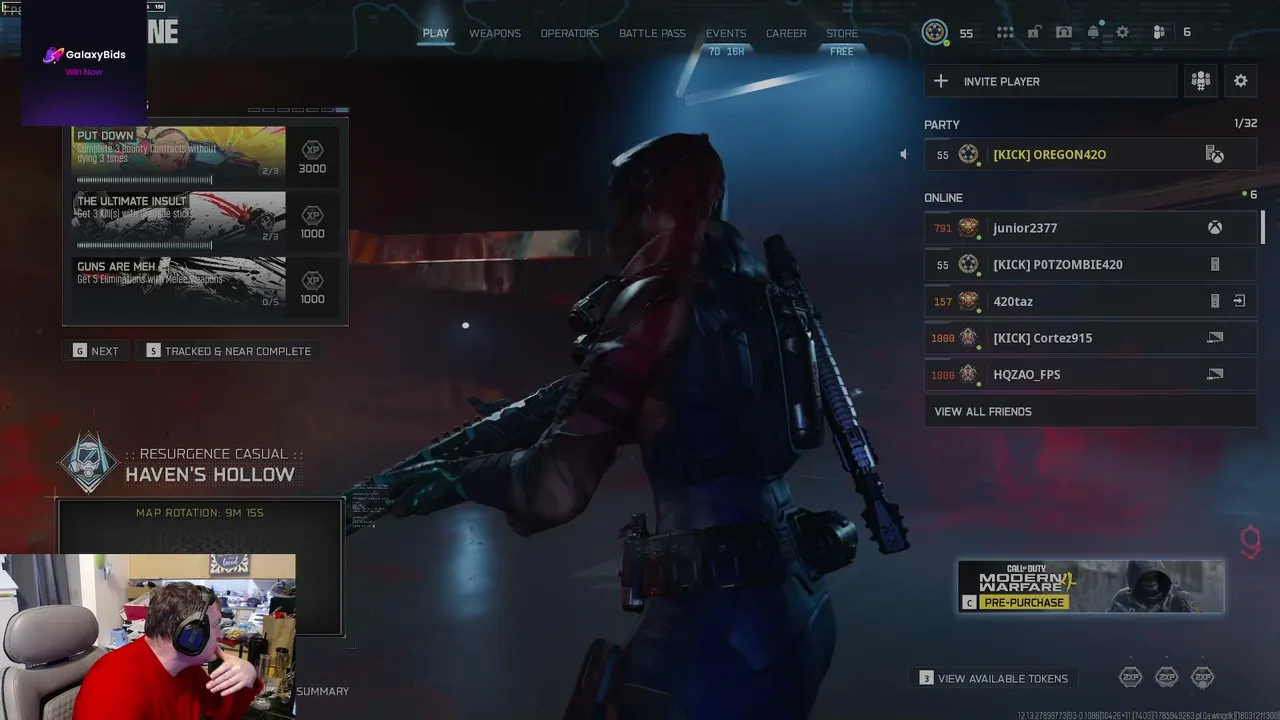
Task: Switch to the Play tab
Action: click(x=436, y=33)
